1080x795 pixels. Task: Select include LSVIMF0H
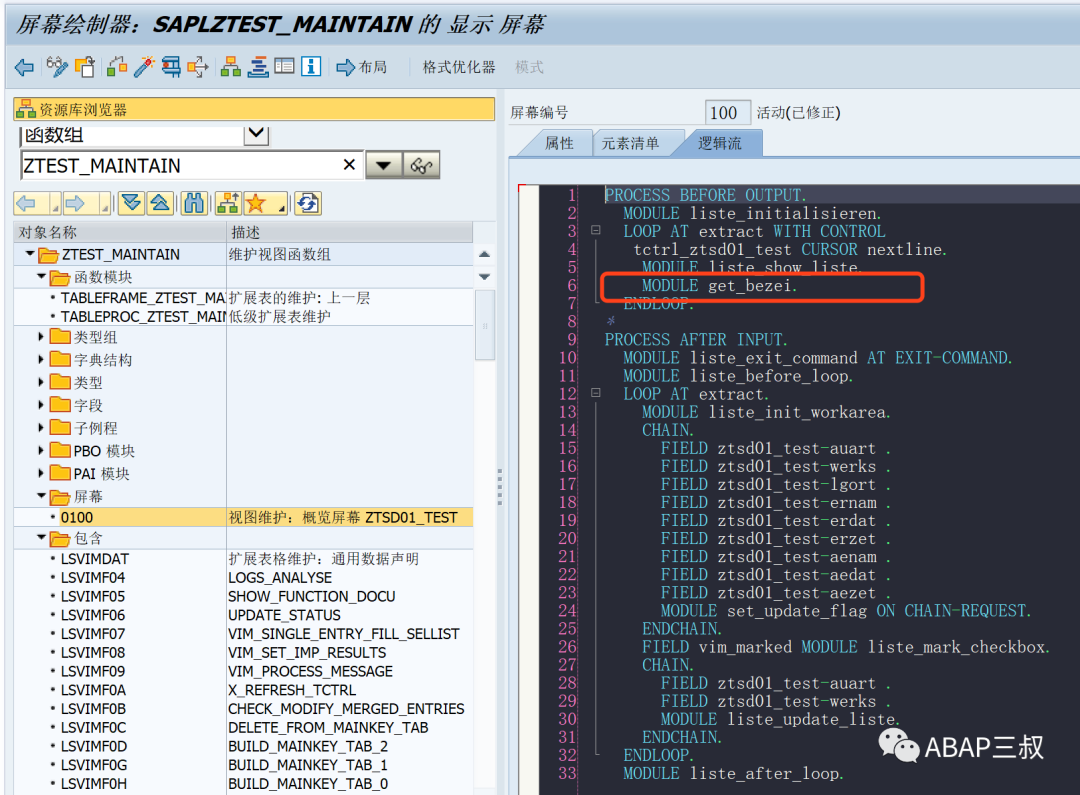[94, 784]
